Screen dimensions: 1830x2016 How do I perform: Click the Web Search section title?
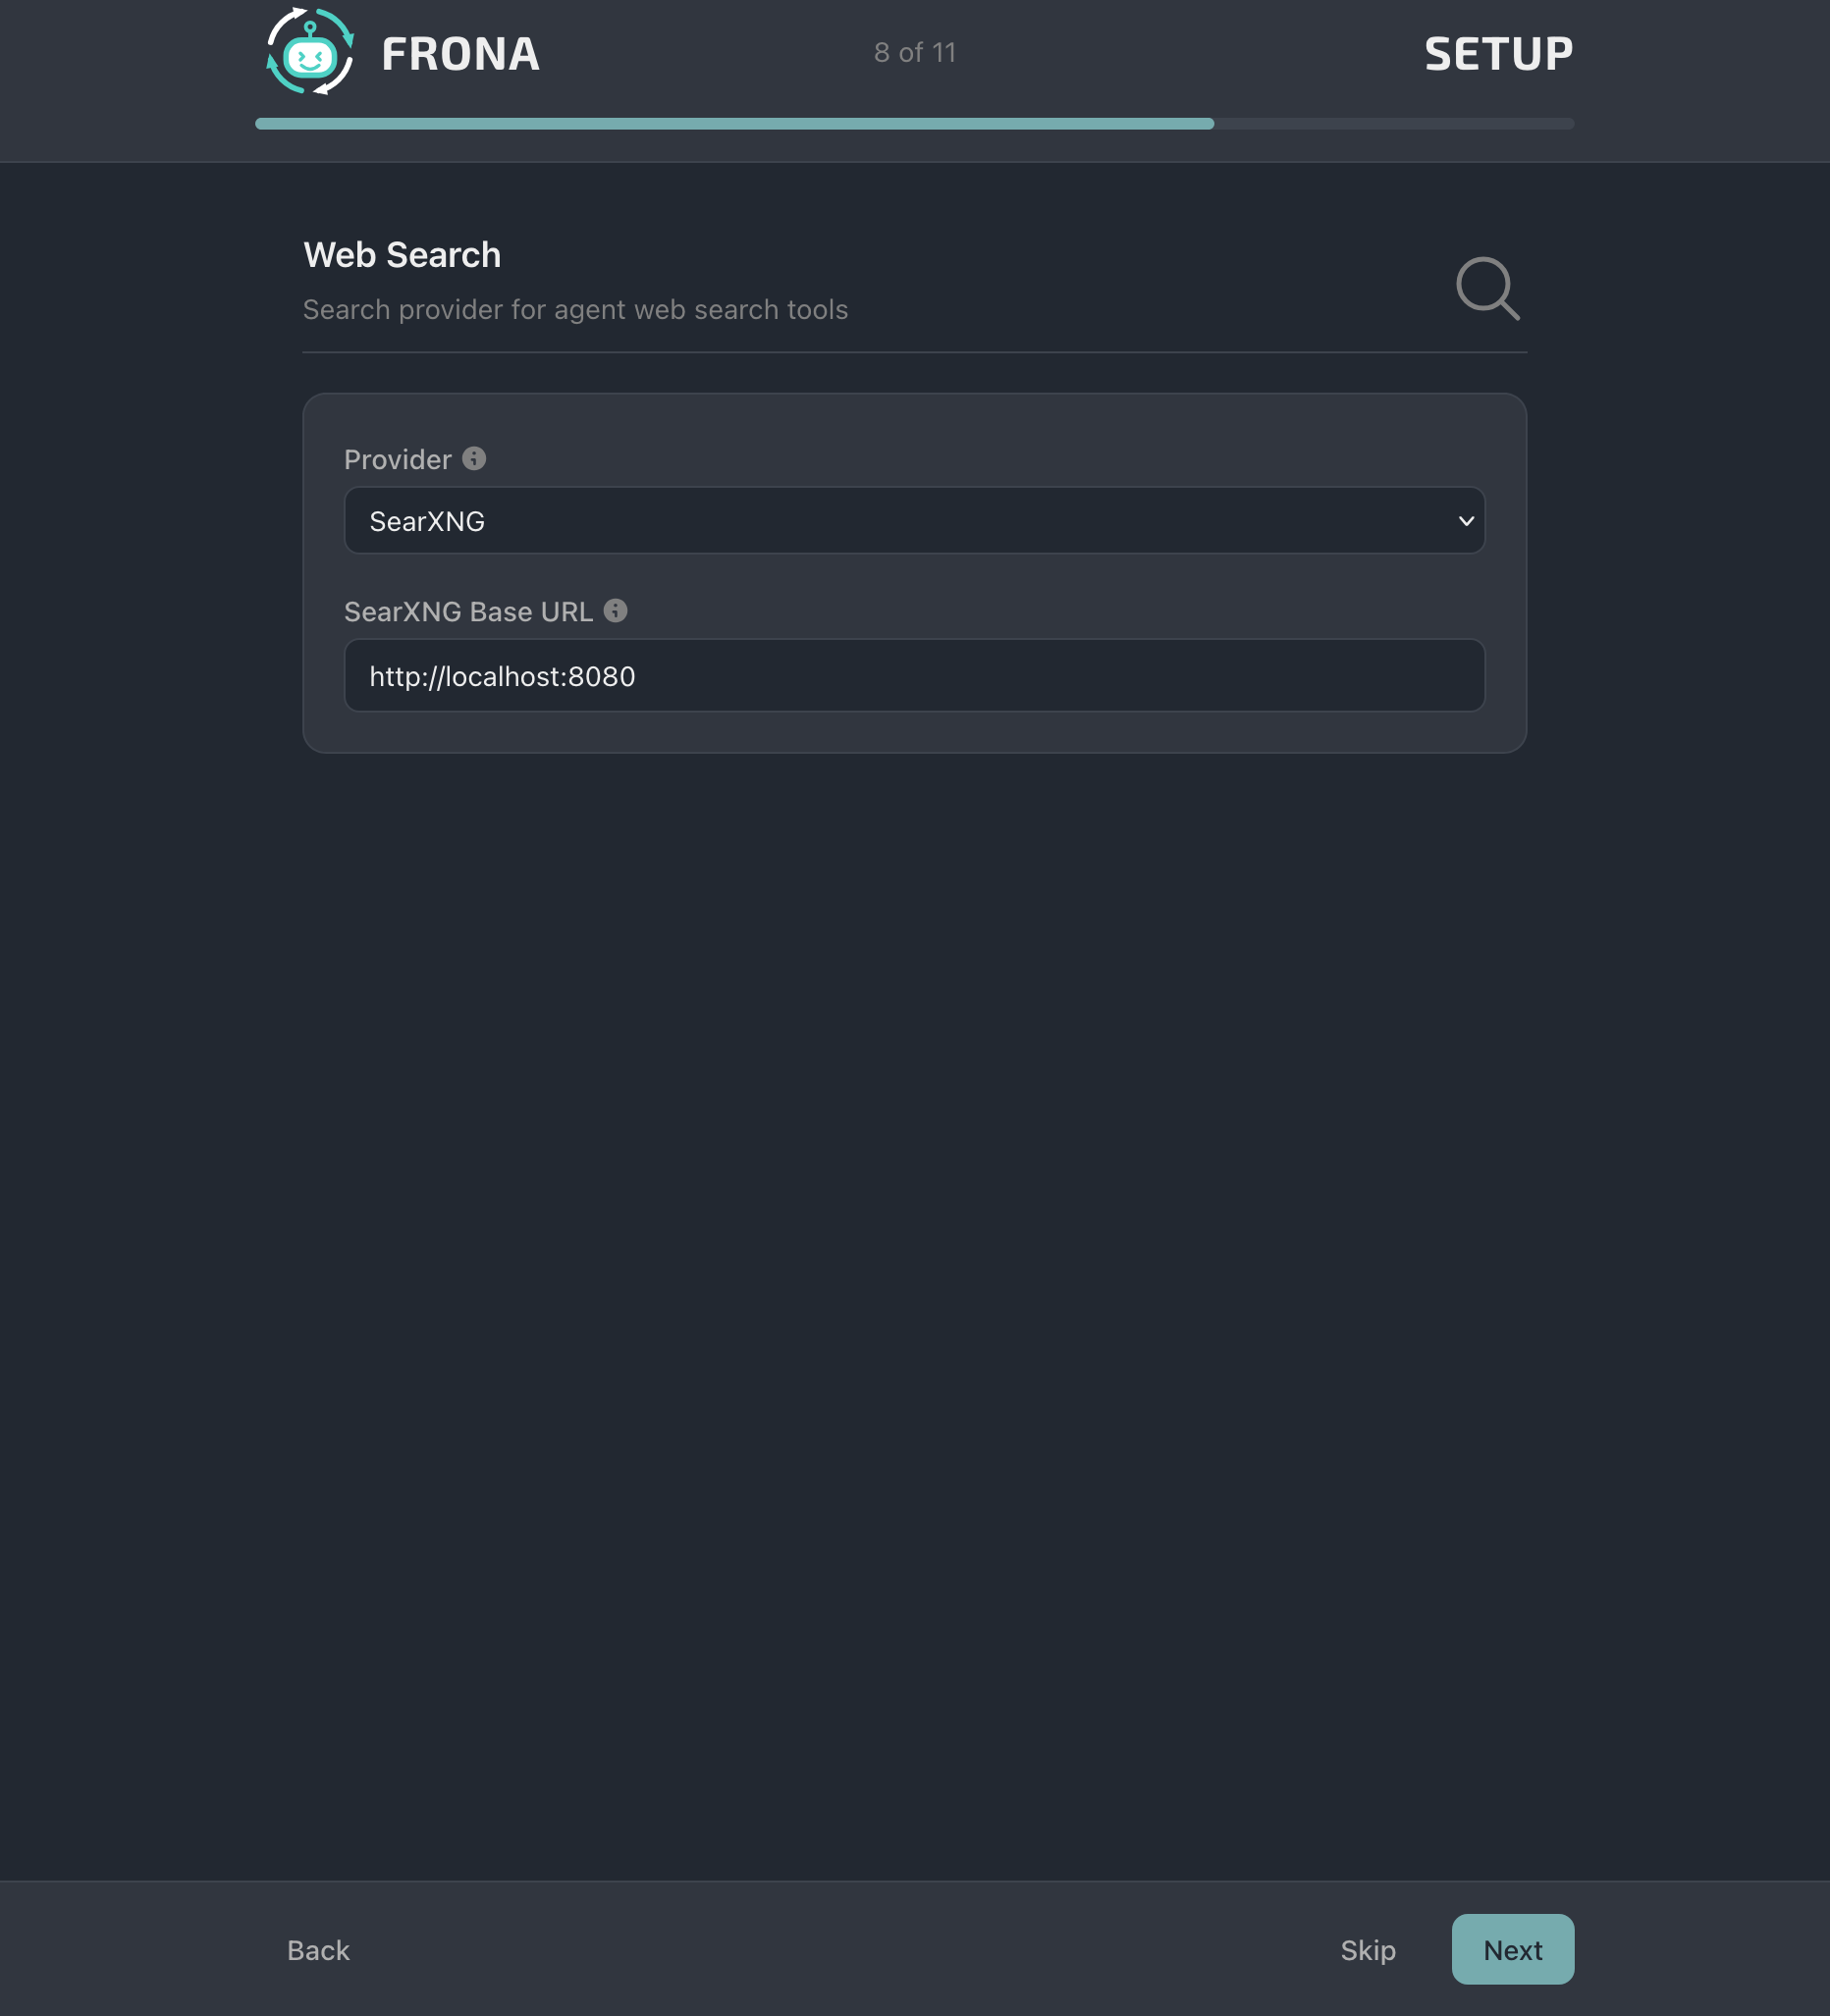point(401,254)
